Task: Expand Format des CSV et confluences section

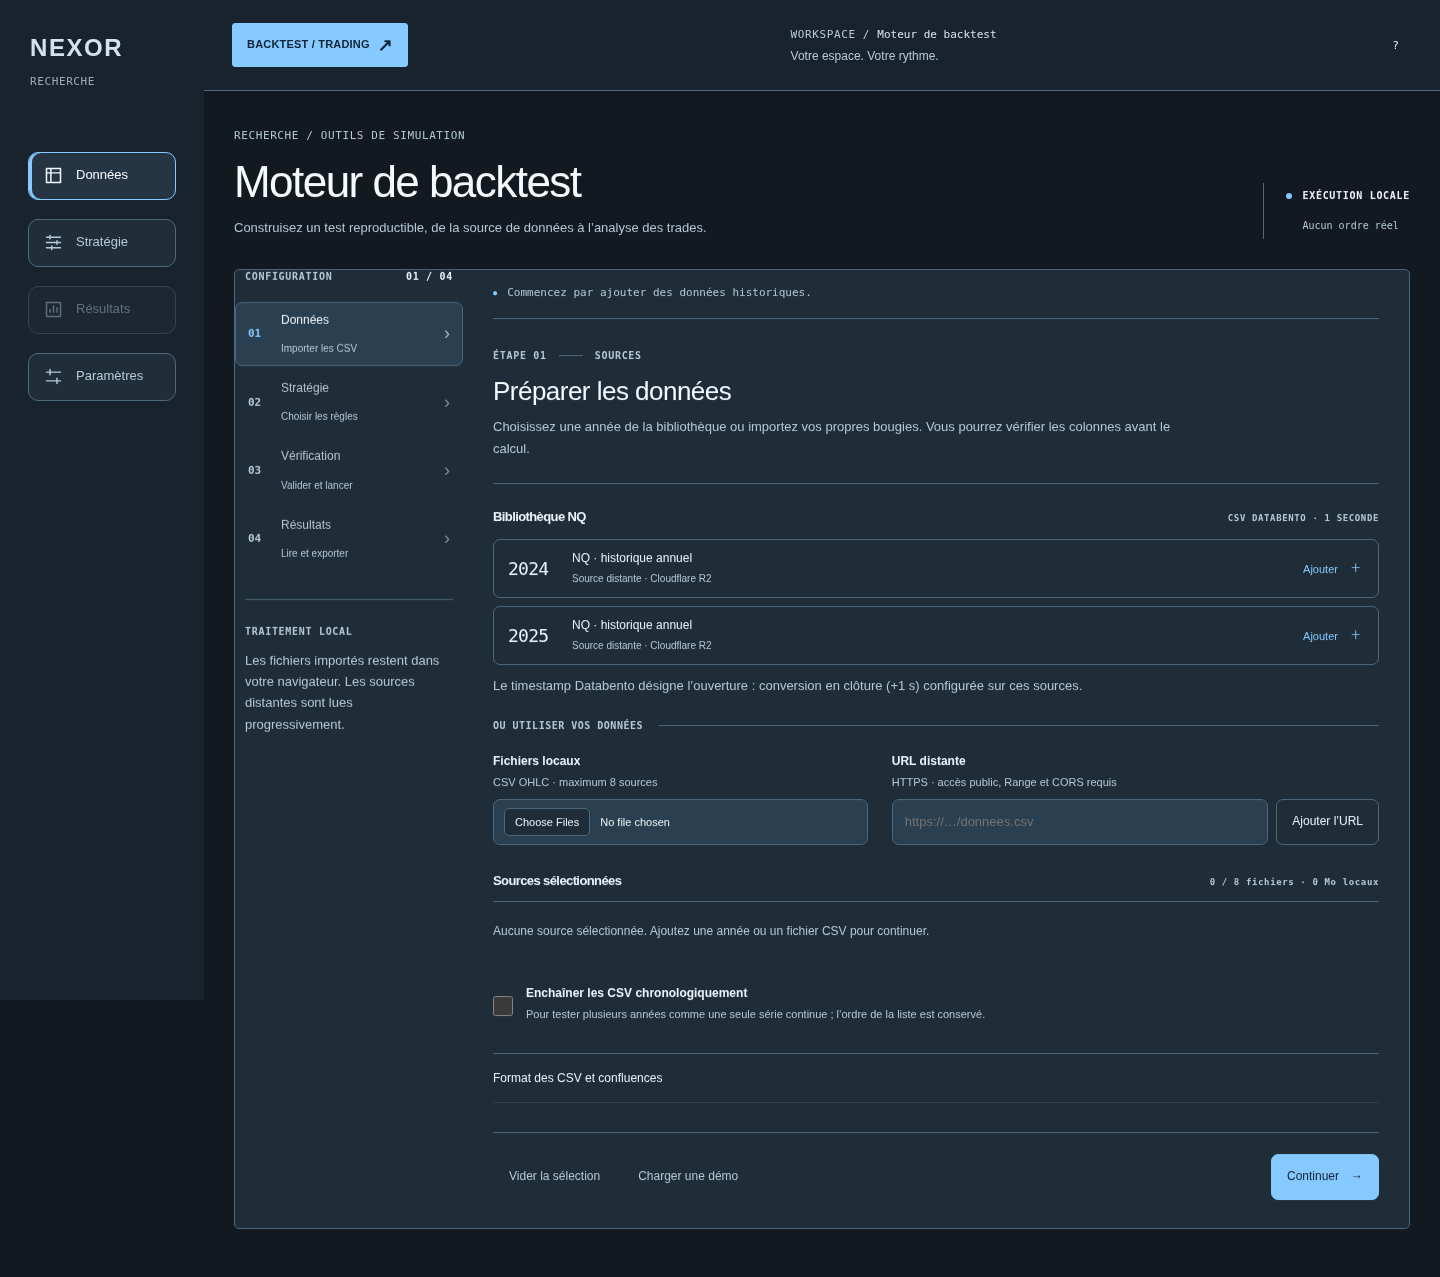Action: click(x=936, y=1078)
